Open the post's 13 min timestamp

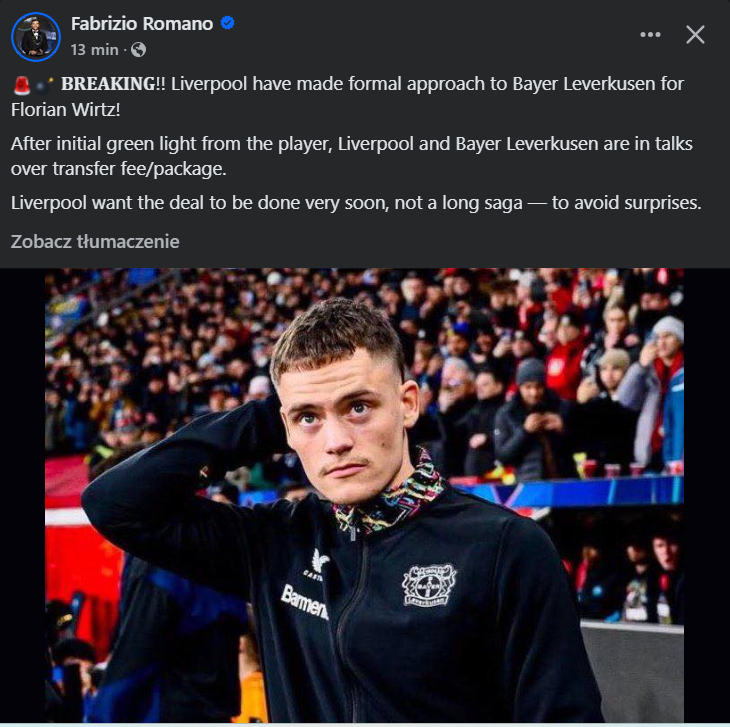tap(95, 50)
